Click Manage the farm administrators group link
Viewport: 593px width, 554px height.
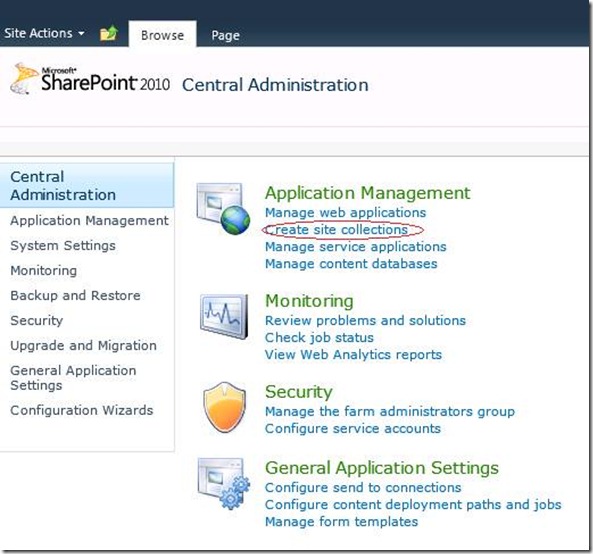coord(390,411)
